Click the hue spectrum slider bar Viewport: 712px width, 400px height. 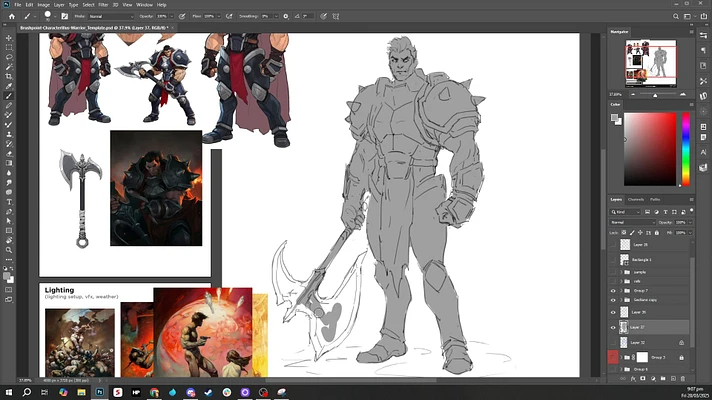(x=686, y=149)
